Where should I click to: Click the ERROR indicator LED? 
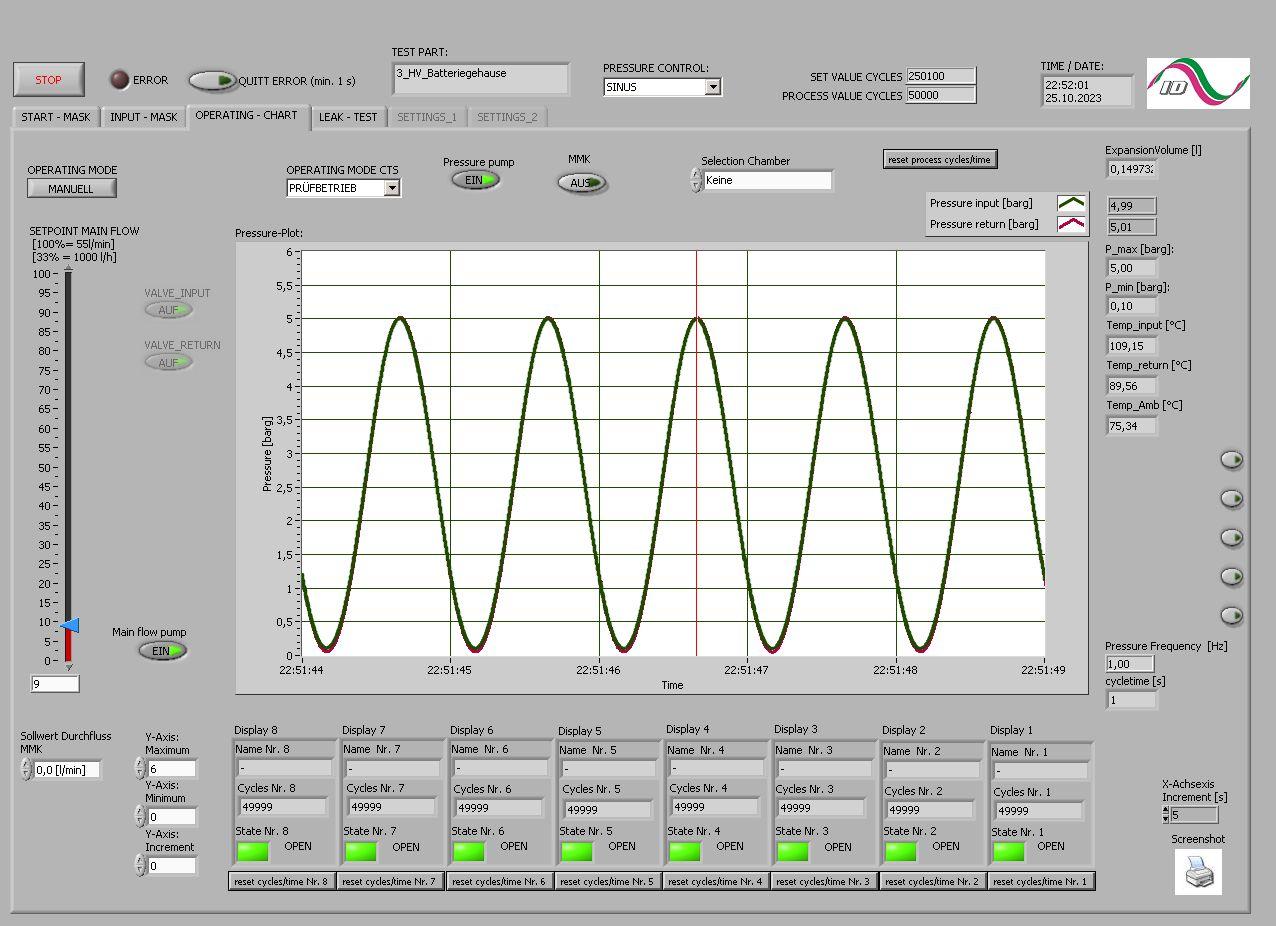click(119, 80)
